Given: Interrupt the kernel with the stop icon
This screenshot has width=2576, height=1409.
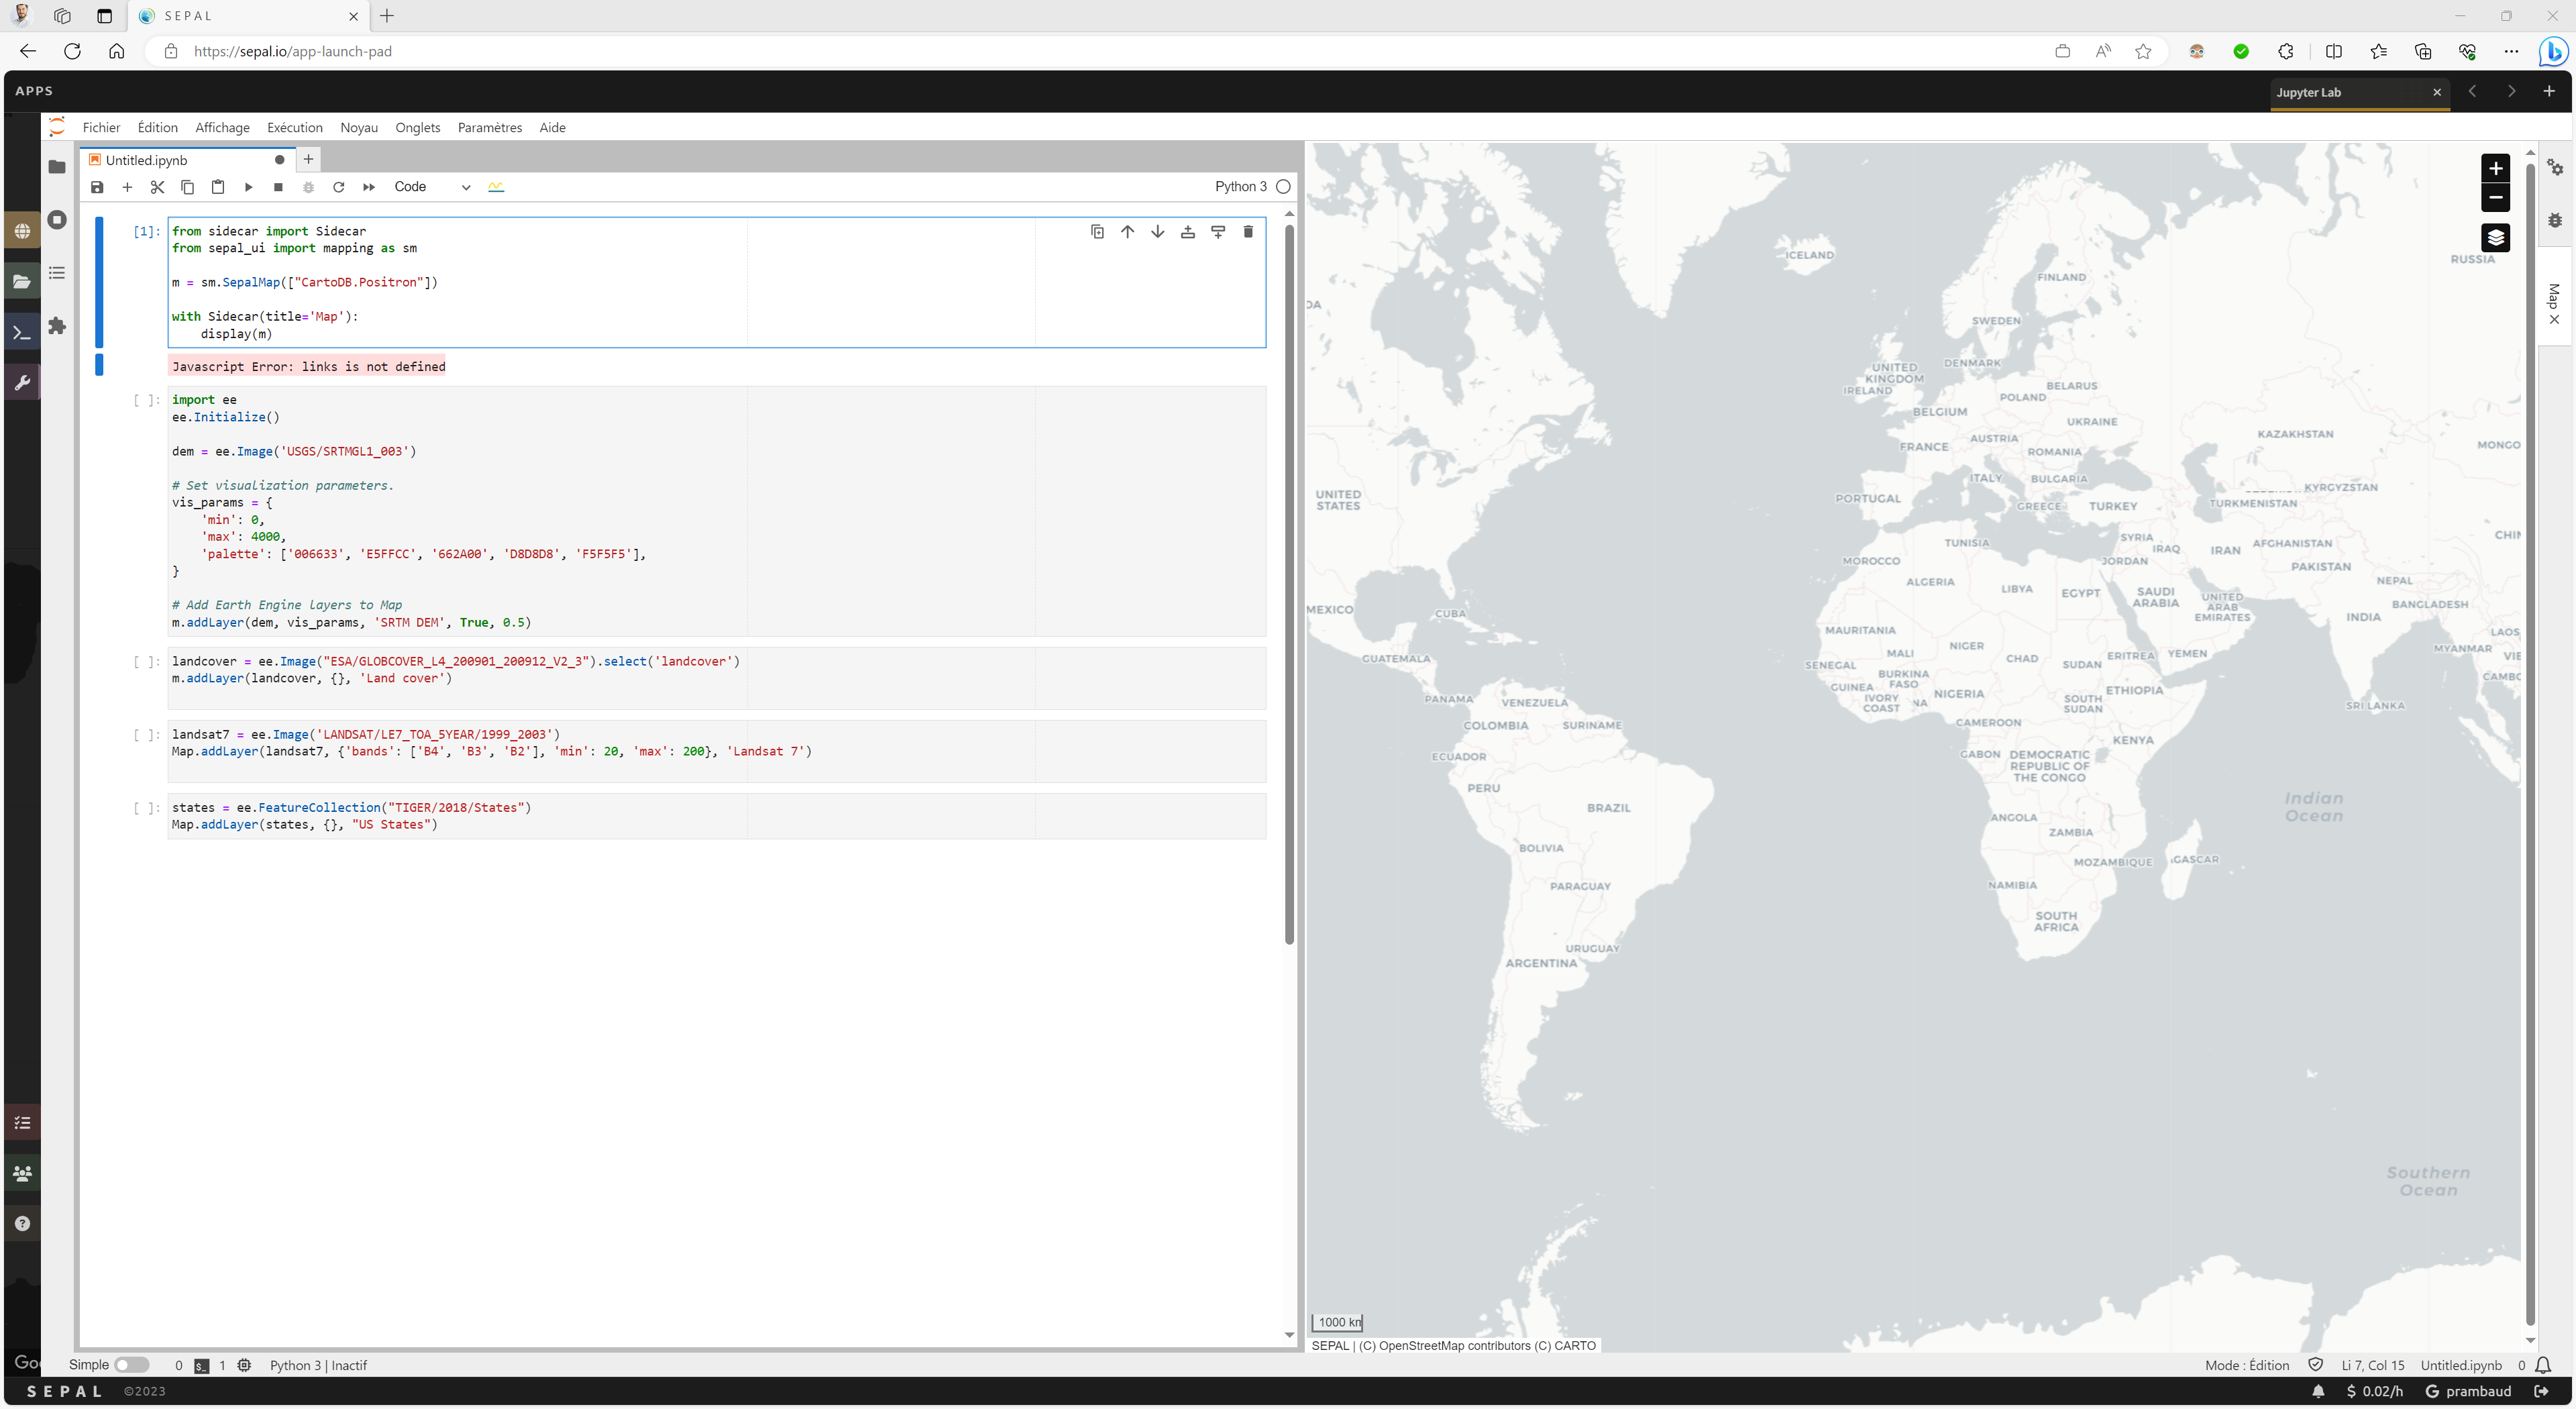Looking at the screenshot, I should [x=278, y=187].
